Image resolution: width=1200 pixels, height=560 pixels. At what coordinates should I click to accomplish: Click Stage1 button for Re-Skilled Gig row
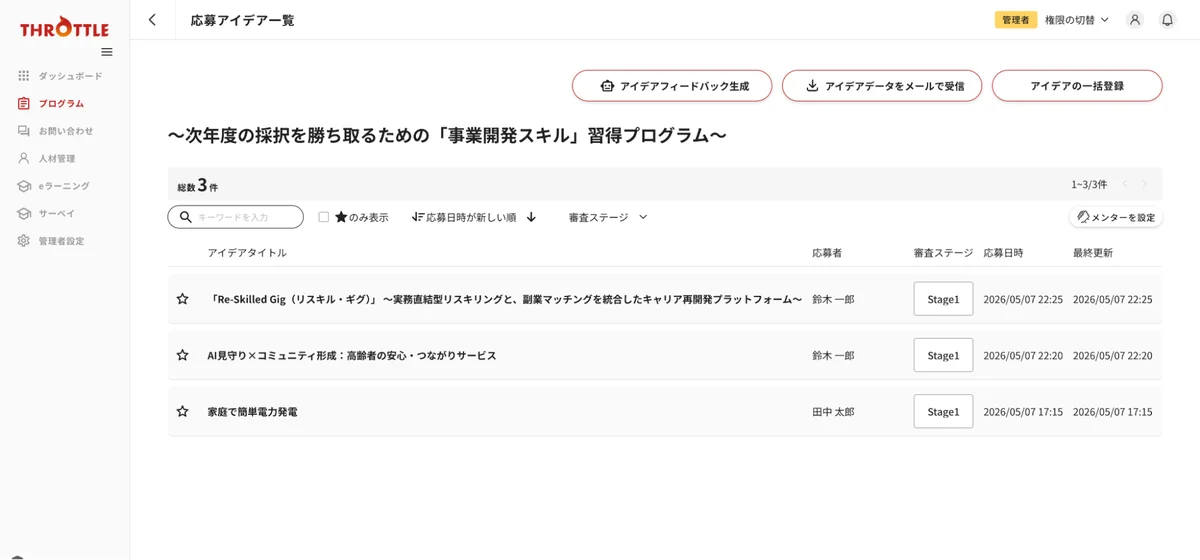coord(943,299)
